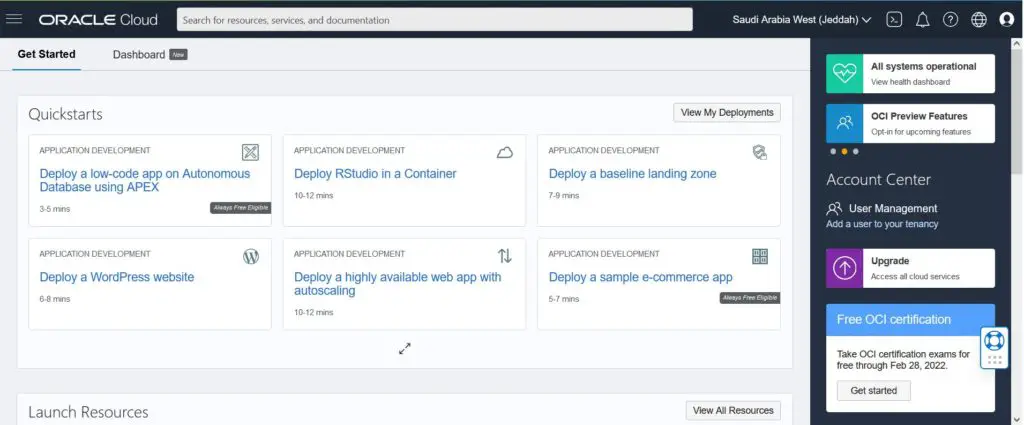The height and width of the screenshot is (425, 1024).
Task: Click the New badge beside Dashboard
Action: tap(178, 55)
